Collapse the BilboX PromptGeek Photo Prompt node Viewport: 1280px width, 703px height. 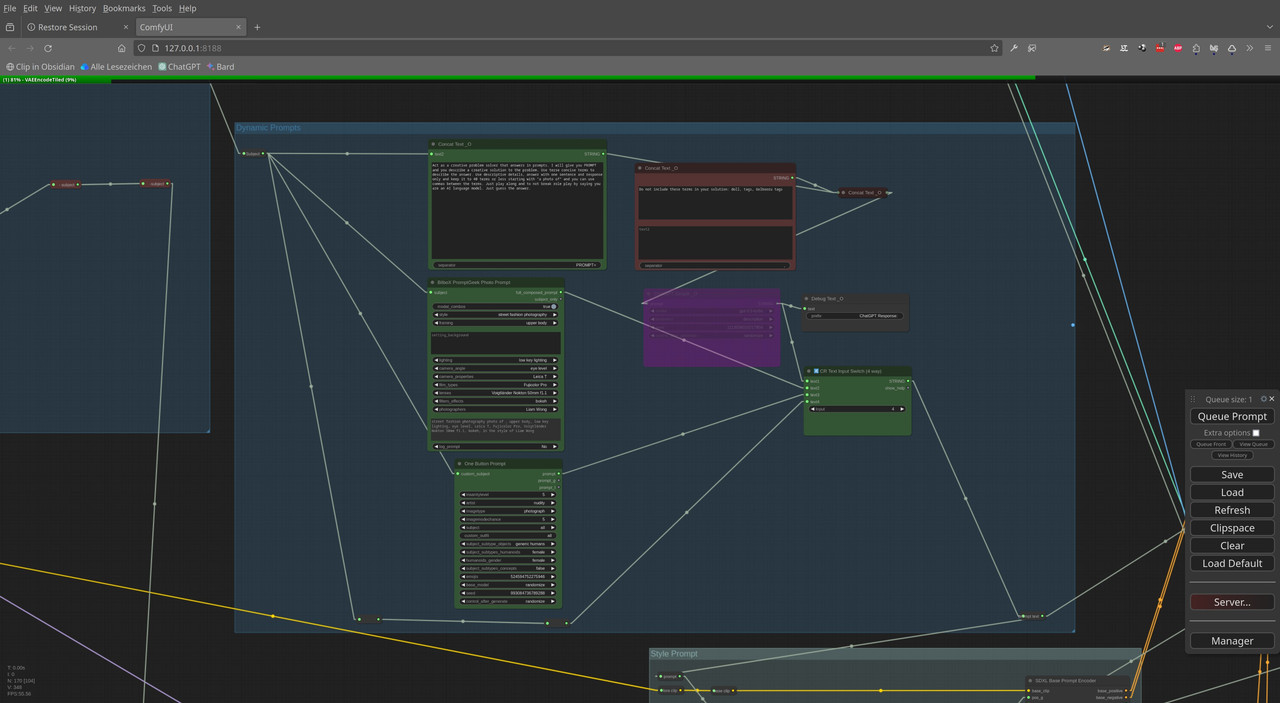[434, 282]
